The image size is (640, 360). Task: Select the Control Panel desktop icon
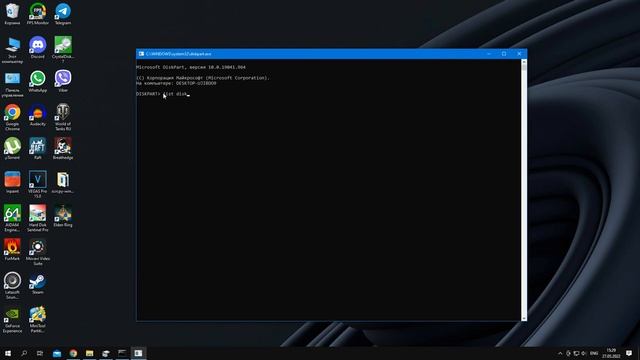click(12, 84)
